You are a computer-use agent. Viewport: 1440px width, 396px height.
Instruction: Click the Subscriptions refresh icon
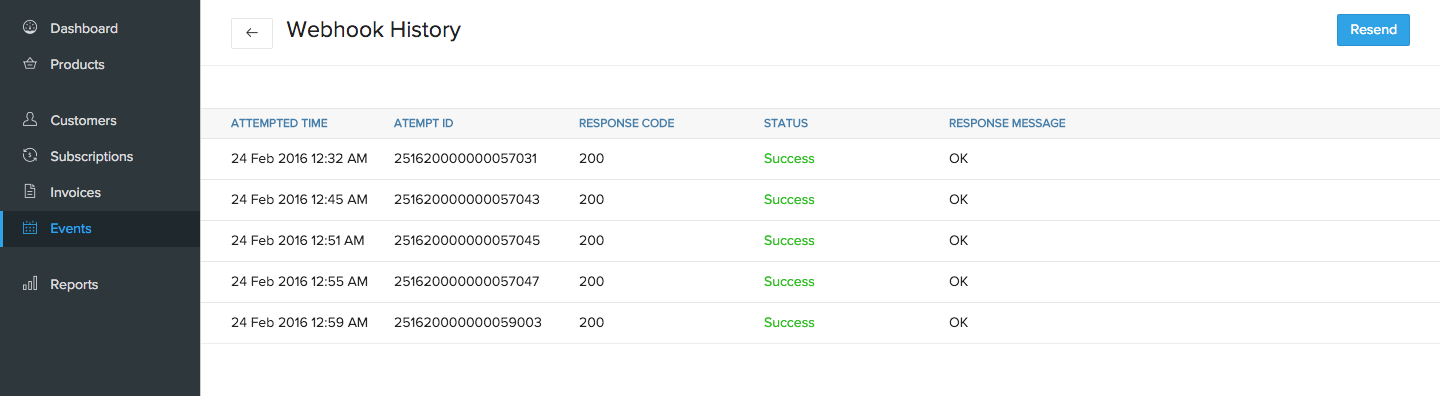[30, 156]
